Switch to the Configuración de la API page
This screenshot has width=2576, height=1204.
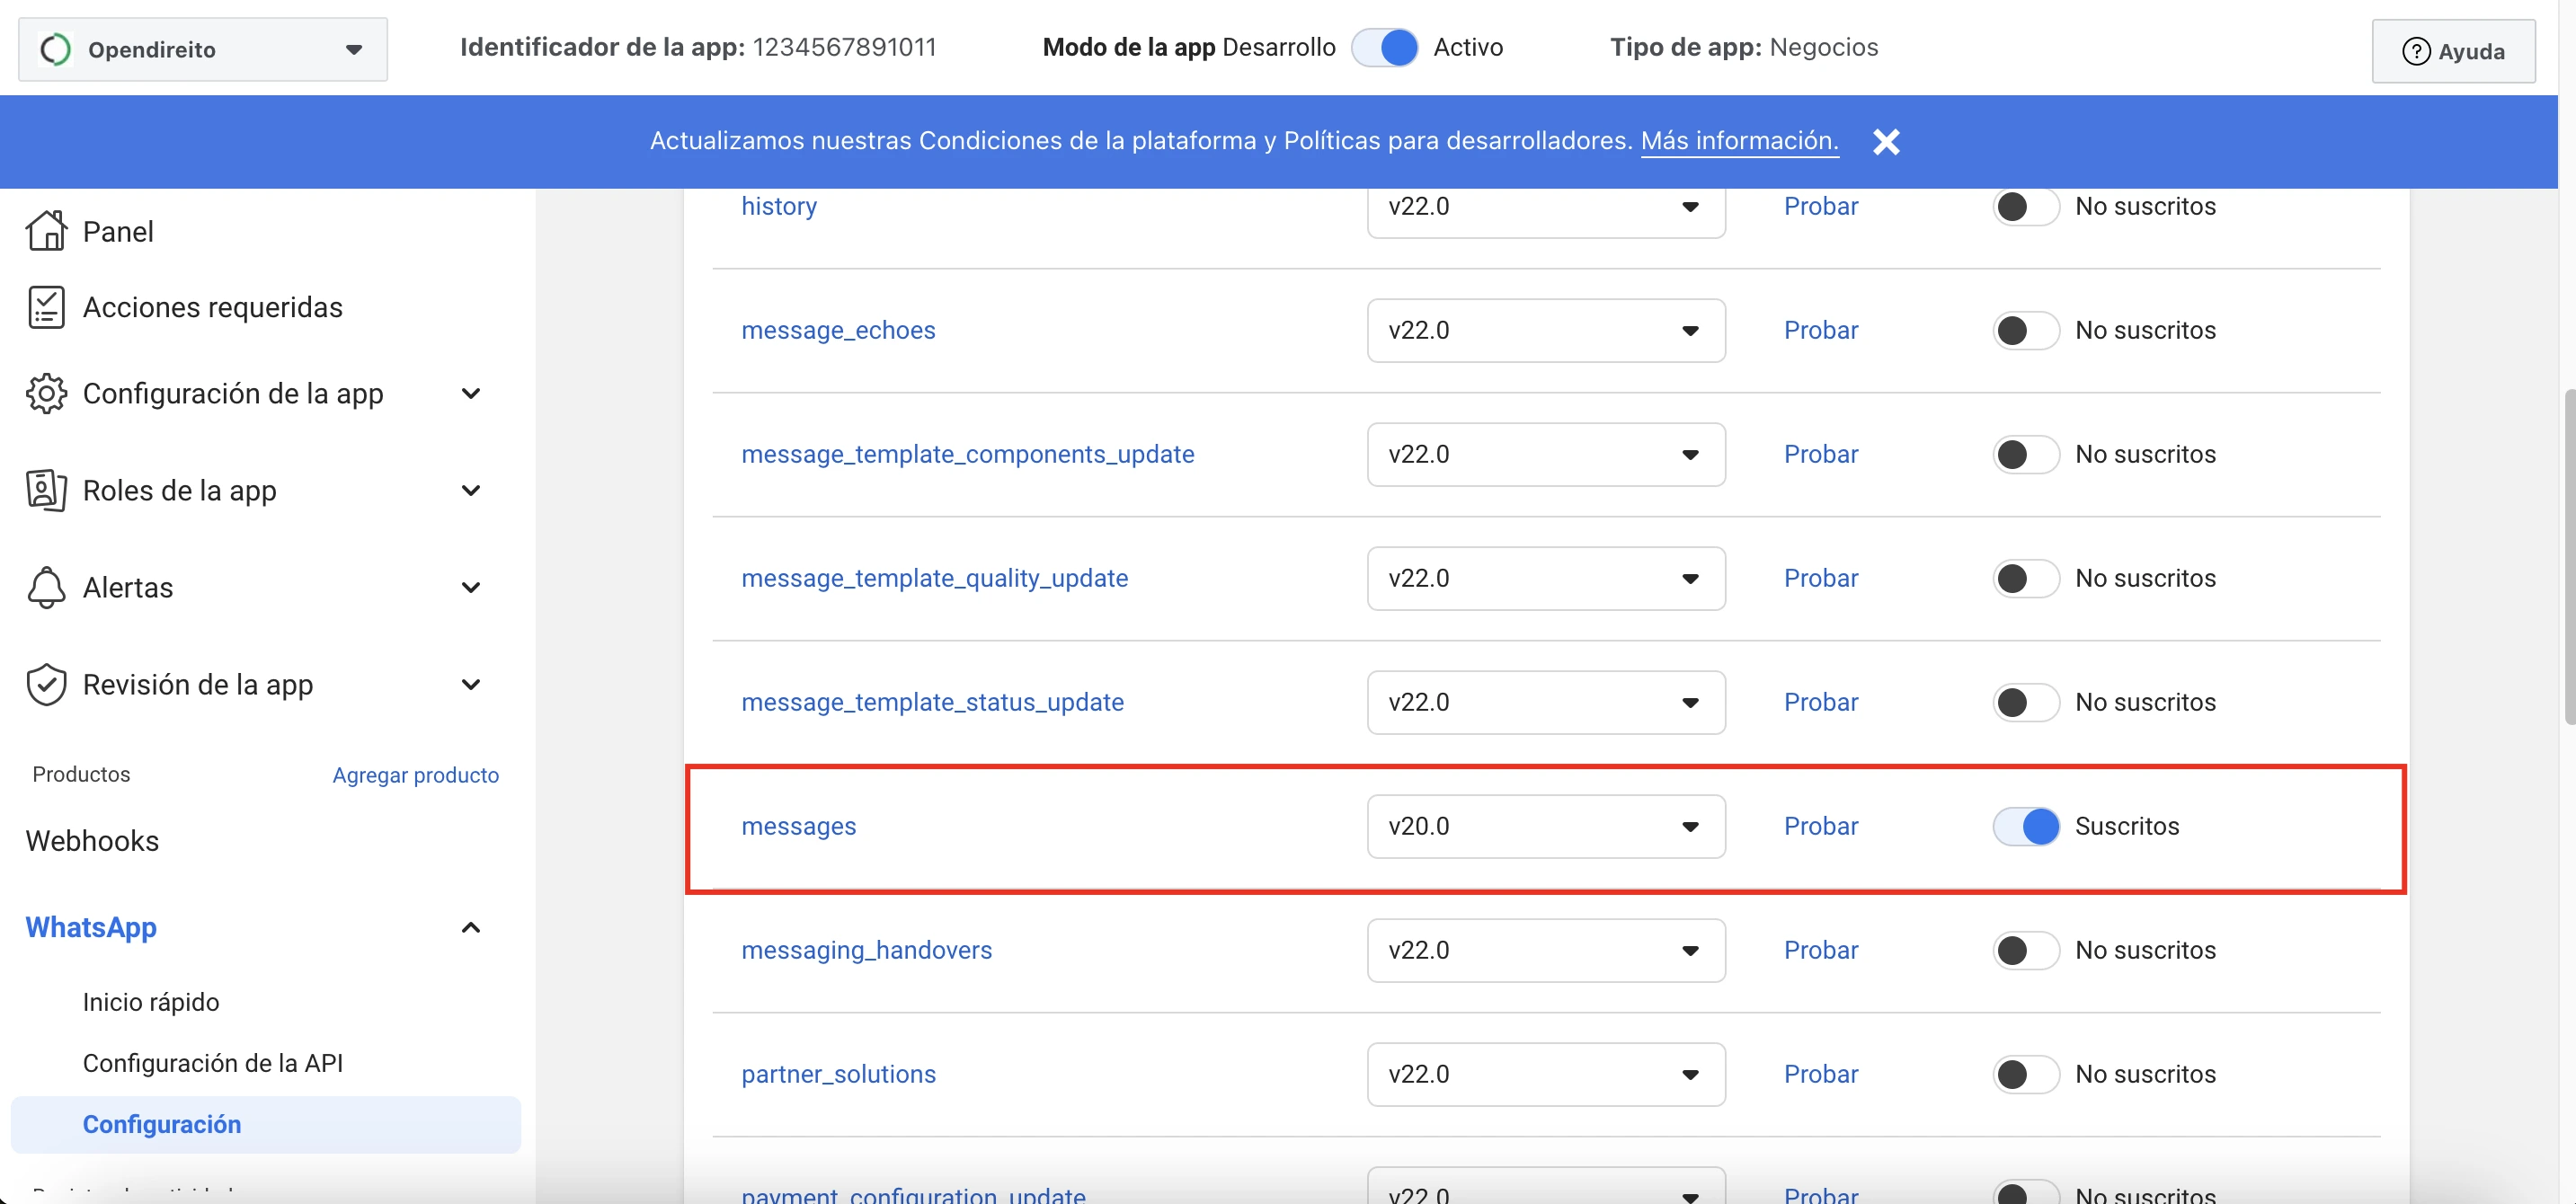(214, 1062)
